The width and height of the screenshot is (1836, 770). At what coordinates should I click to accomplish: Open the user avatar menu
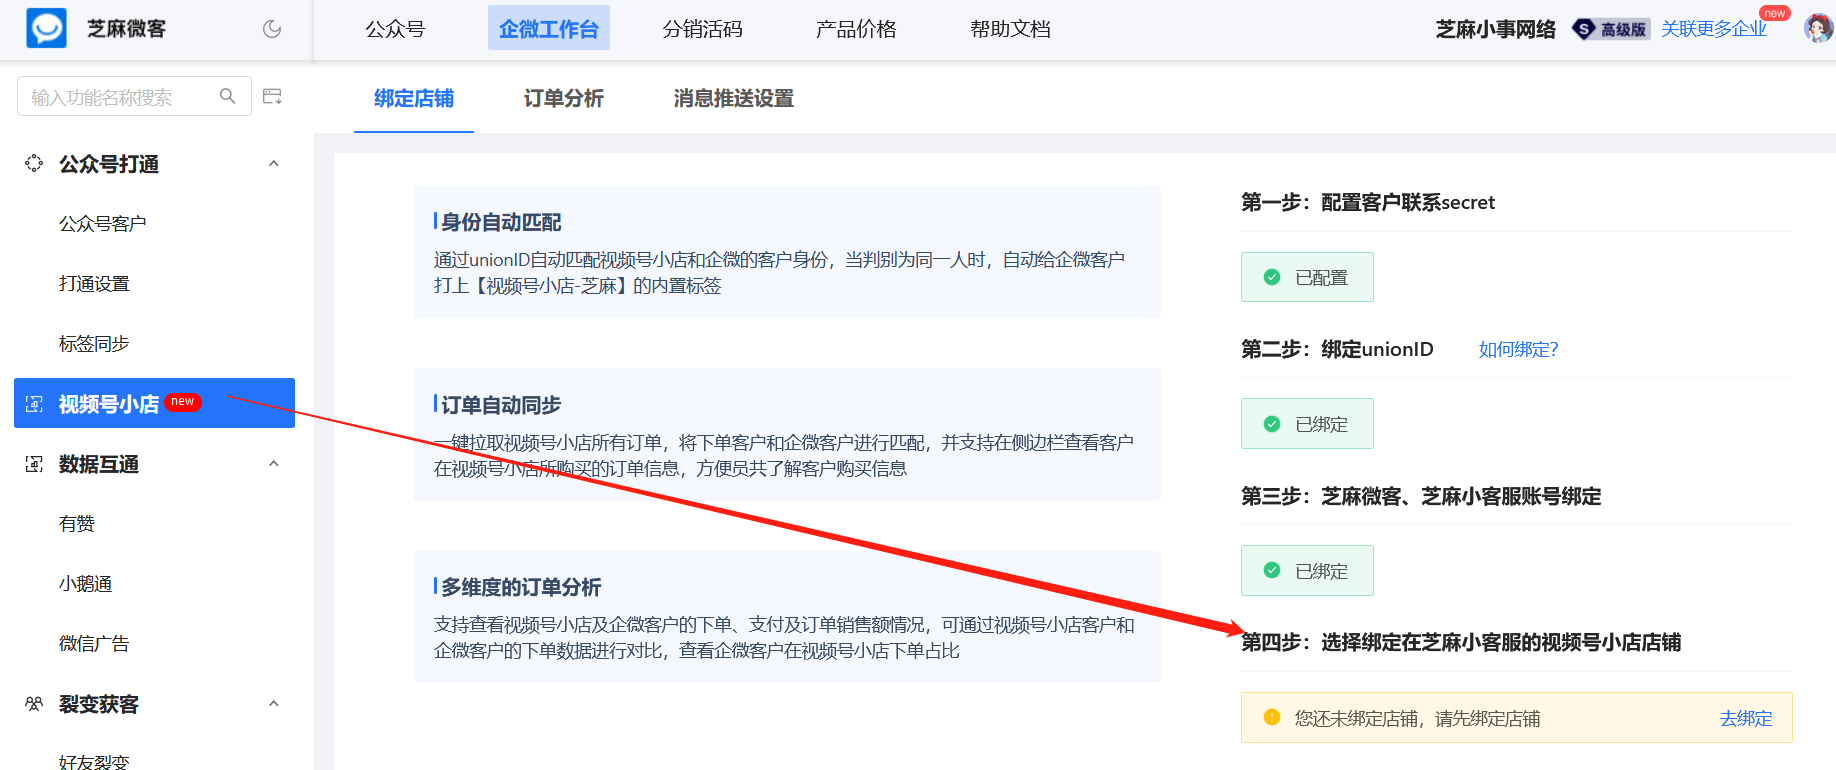1818,28
